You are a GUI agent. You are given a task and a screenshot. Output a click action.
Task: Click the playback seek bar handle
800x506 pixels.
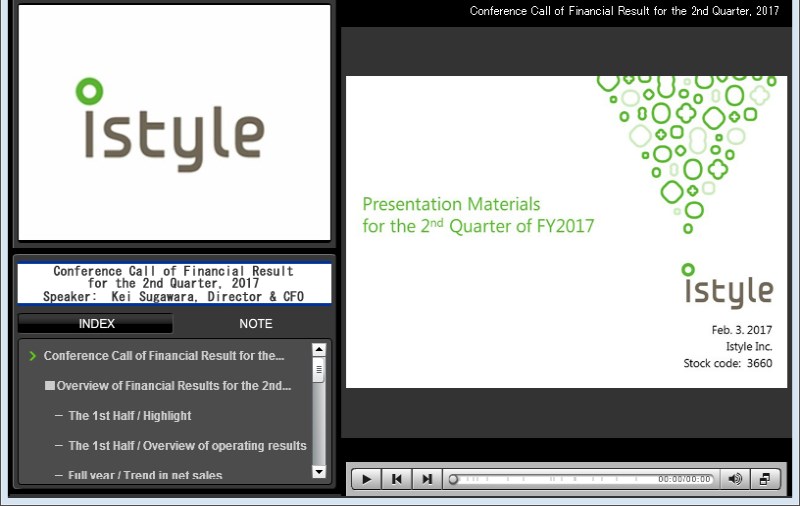pyautogui.click(x=453, y=479)
